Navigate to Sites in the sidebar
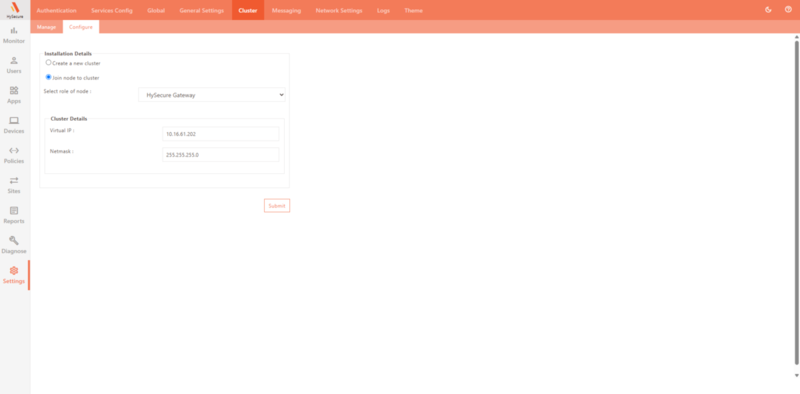 pos(14,186)
